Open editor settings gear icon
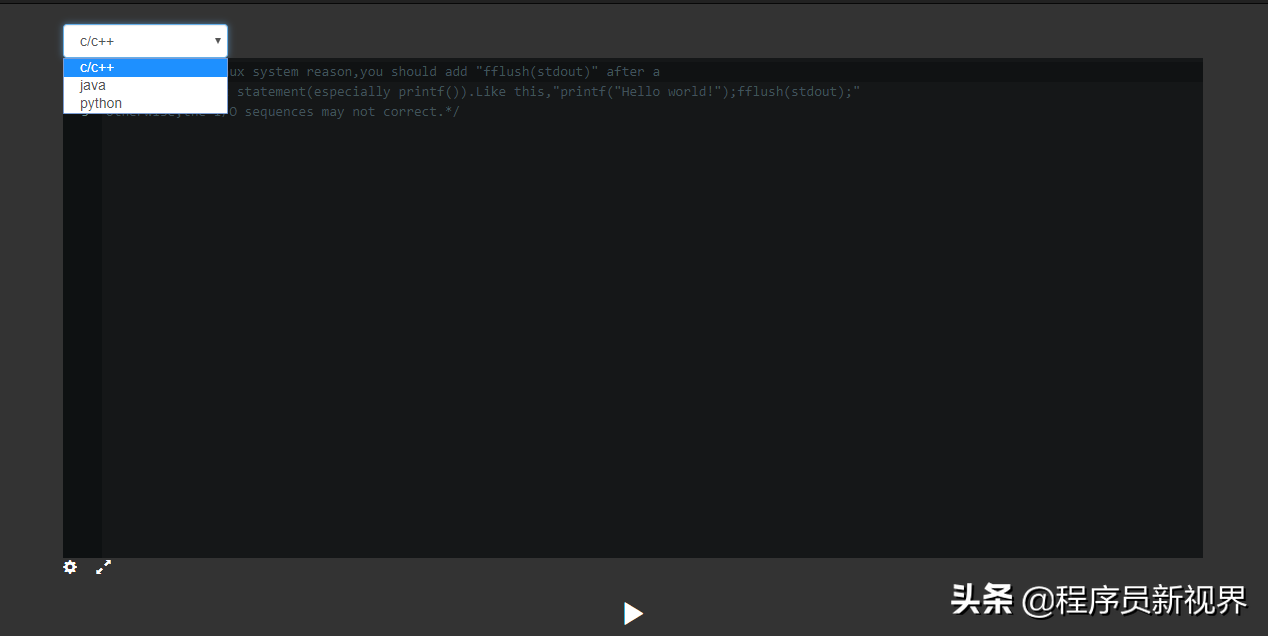This screenshot has width=1268, height=636. coord(70,567)
